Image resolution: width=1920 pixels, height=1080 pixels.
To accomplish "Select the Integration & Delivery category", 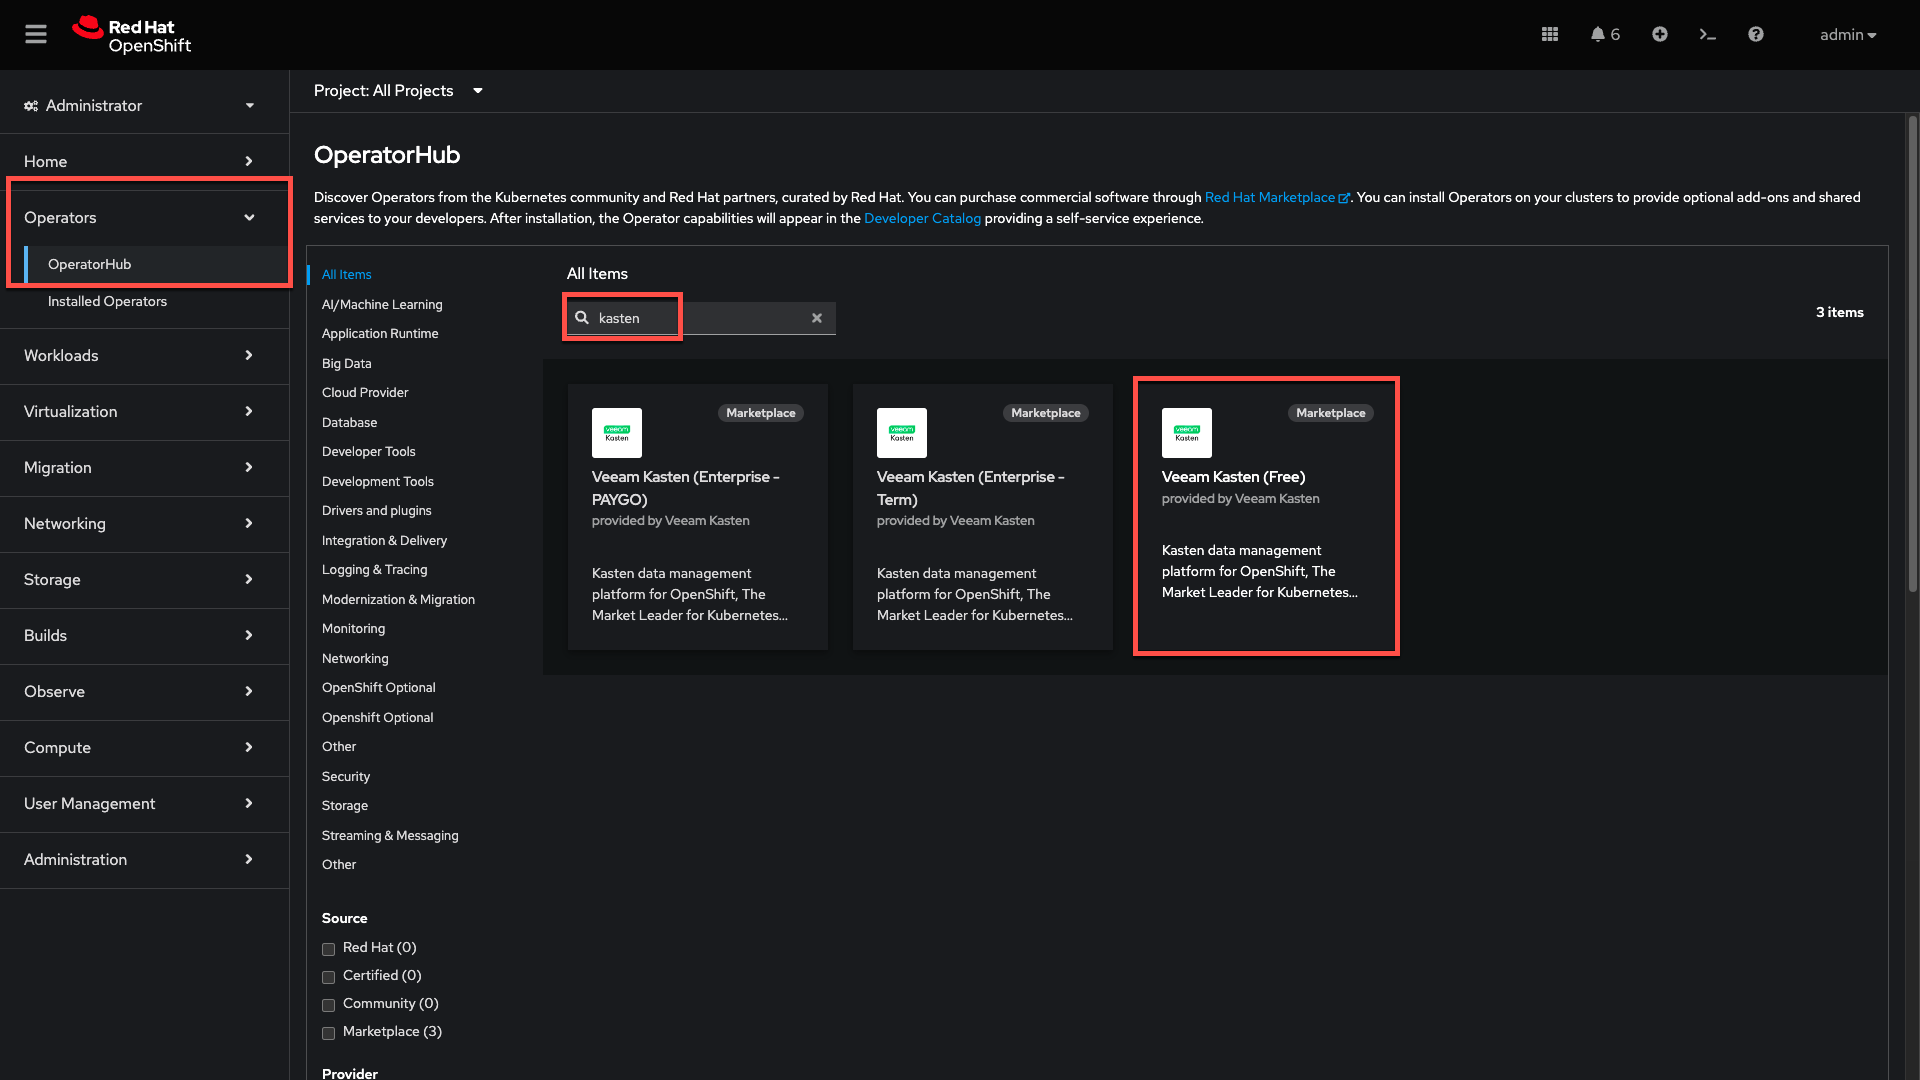I will [x=384, y=540].
